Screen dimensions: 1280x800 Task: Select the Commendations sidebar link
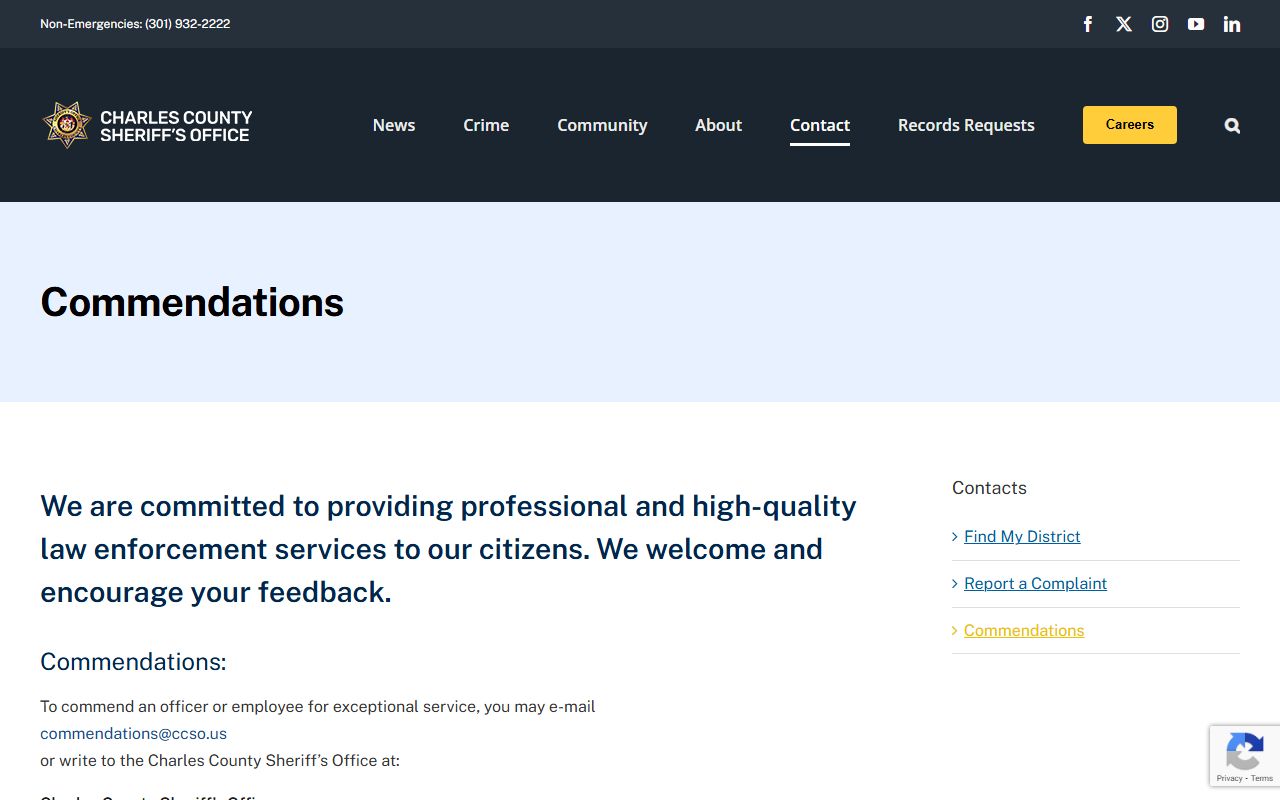1024,631
